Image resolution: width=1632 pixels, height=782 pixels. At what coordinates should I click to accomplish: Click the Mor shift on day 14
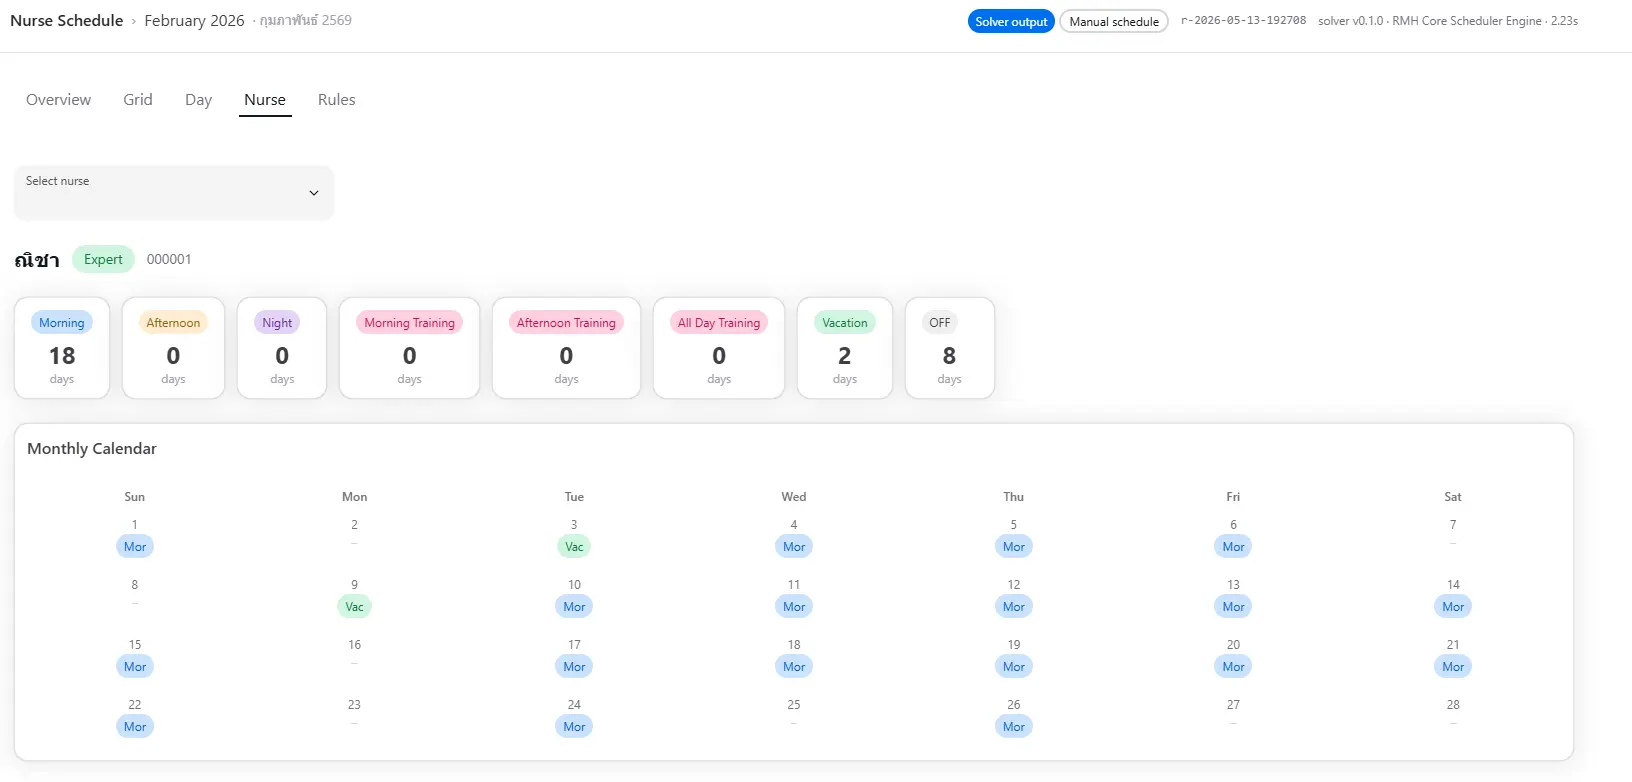coord(1453,607)
